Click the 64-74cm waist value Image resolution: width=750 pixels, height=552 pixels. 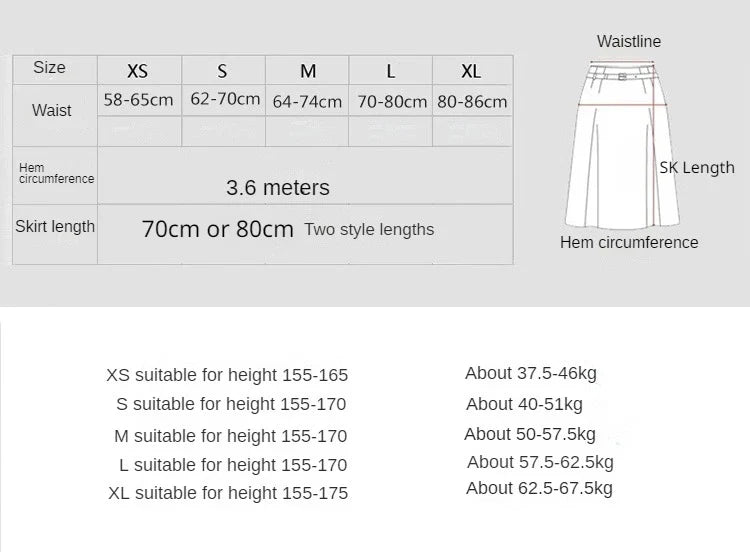[x=307, y=102]
